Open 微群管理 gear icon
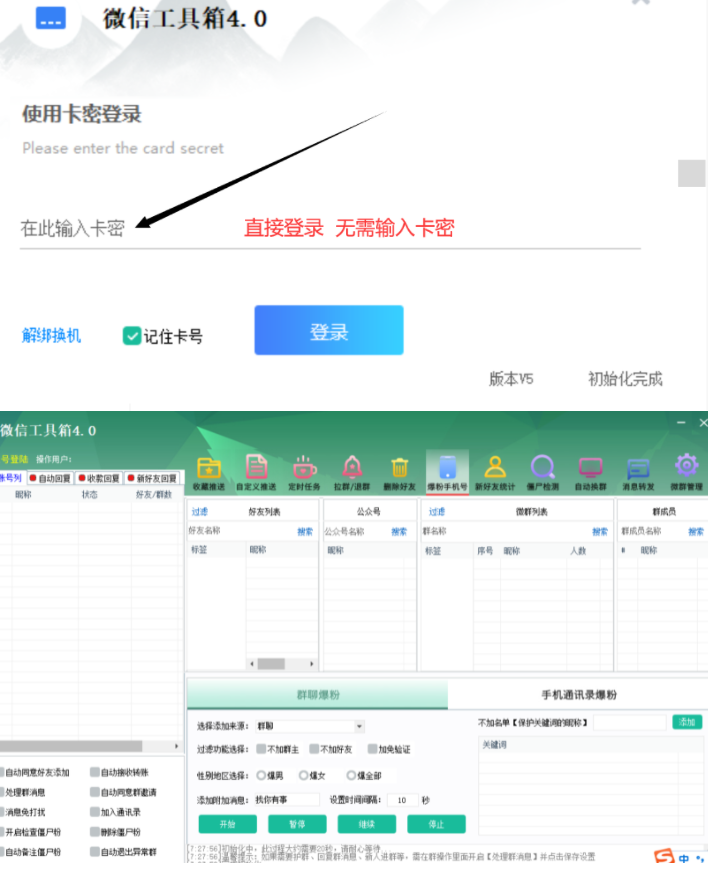This screenshot has height=871, width=708. pos(686,467)
